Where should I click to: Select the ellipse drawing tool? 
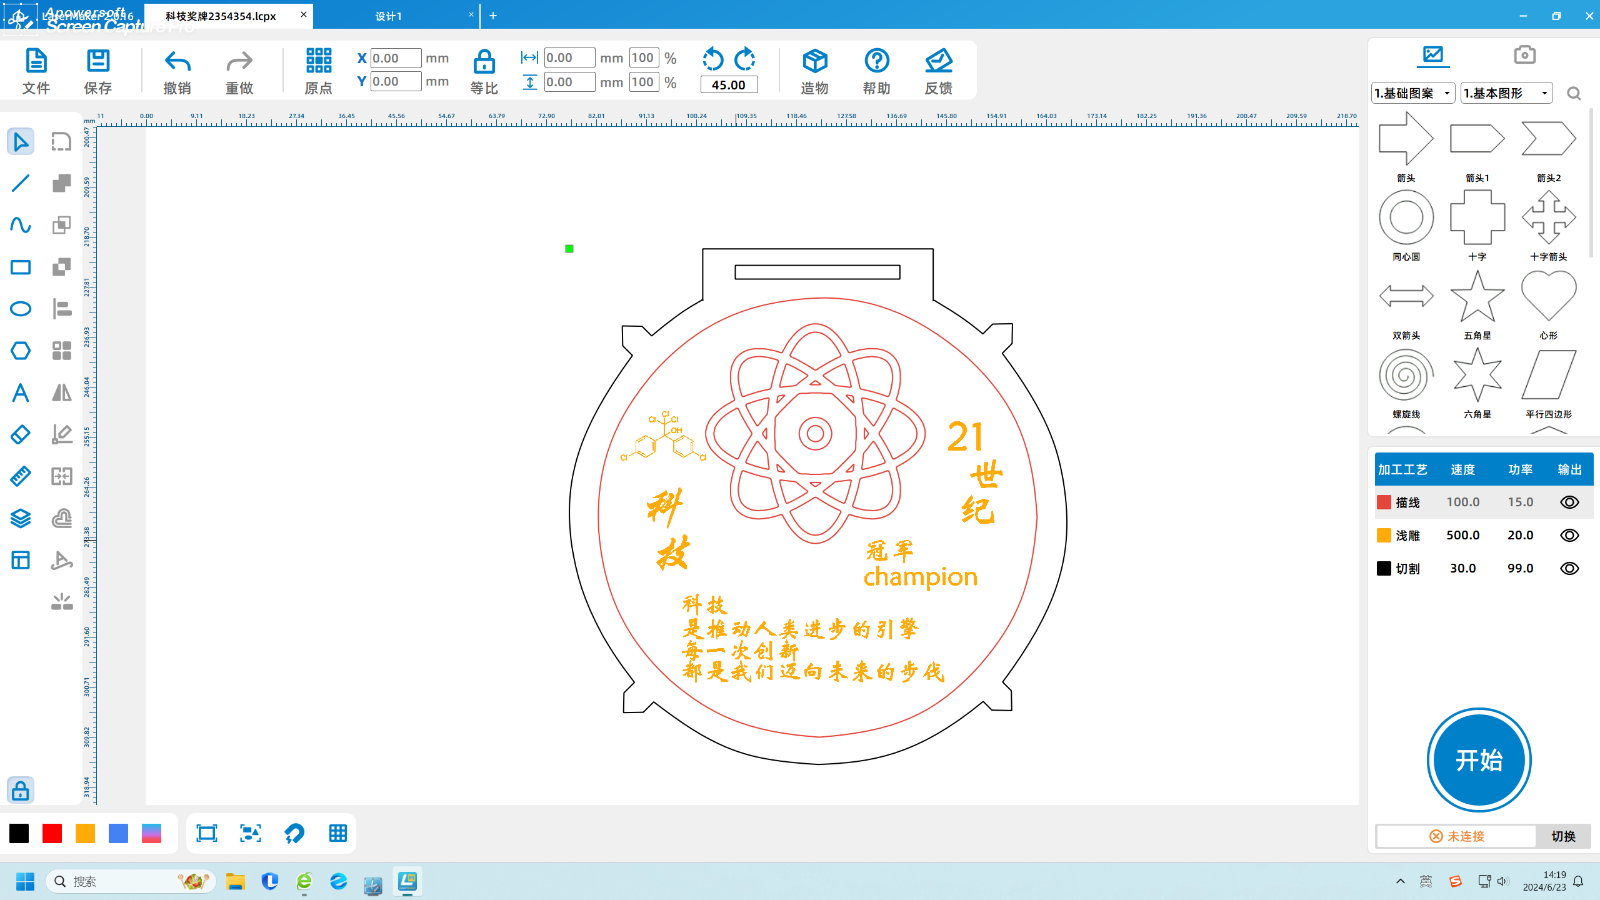[x=20, y=309]
